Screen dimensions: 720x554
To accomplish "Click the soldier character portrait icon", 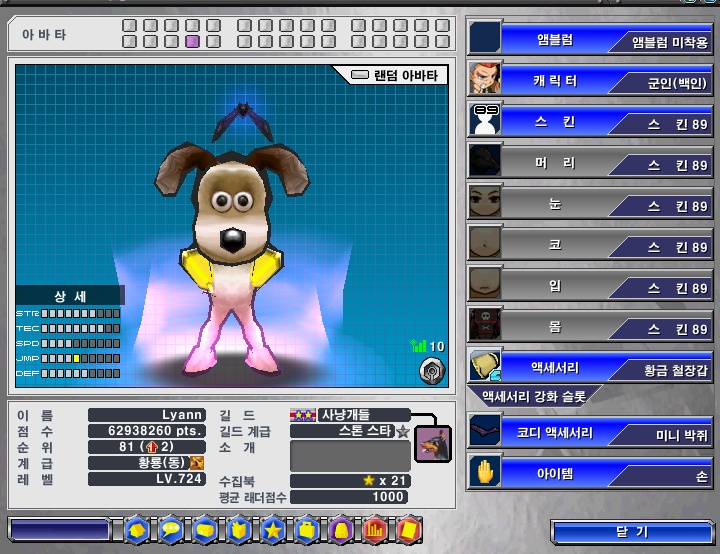I will pyautogui.click(x=485, y=79).
